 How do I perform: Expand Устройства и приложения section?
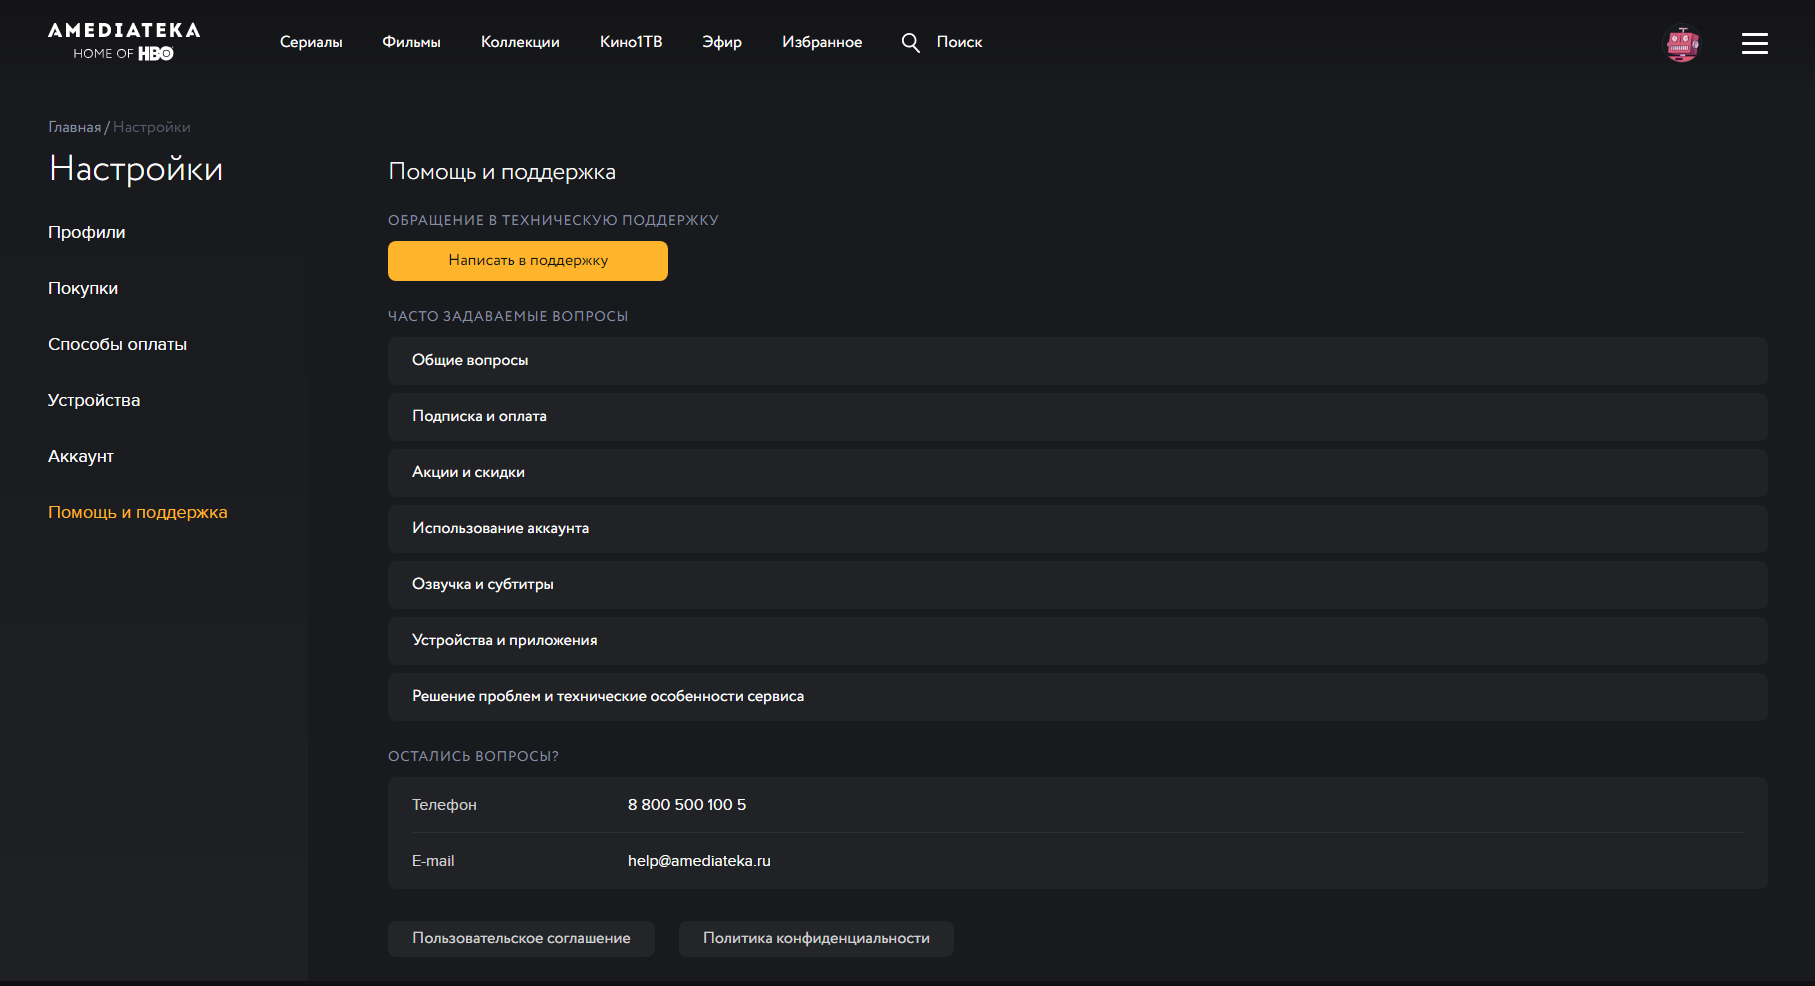click(1077, 640)
